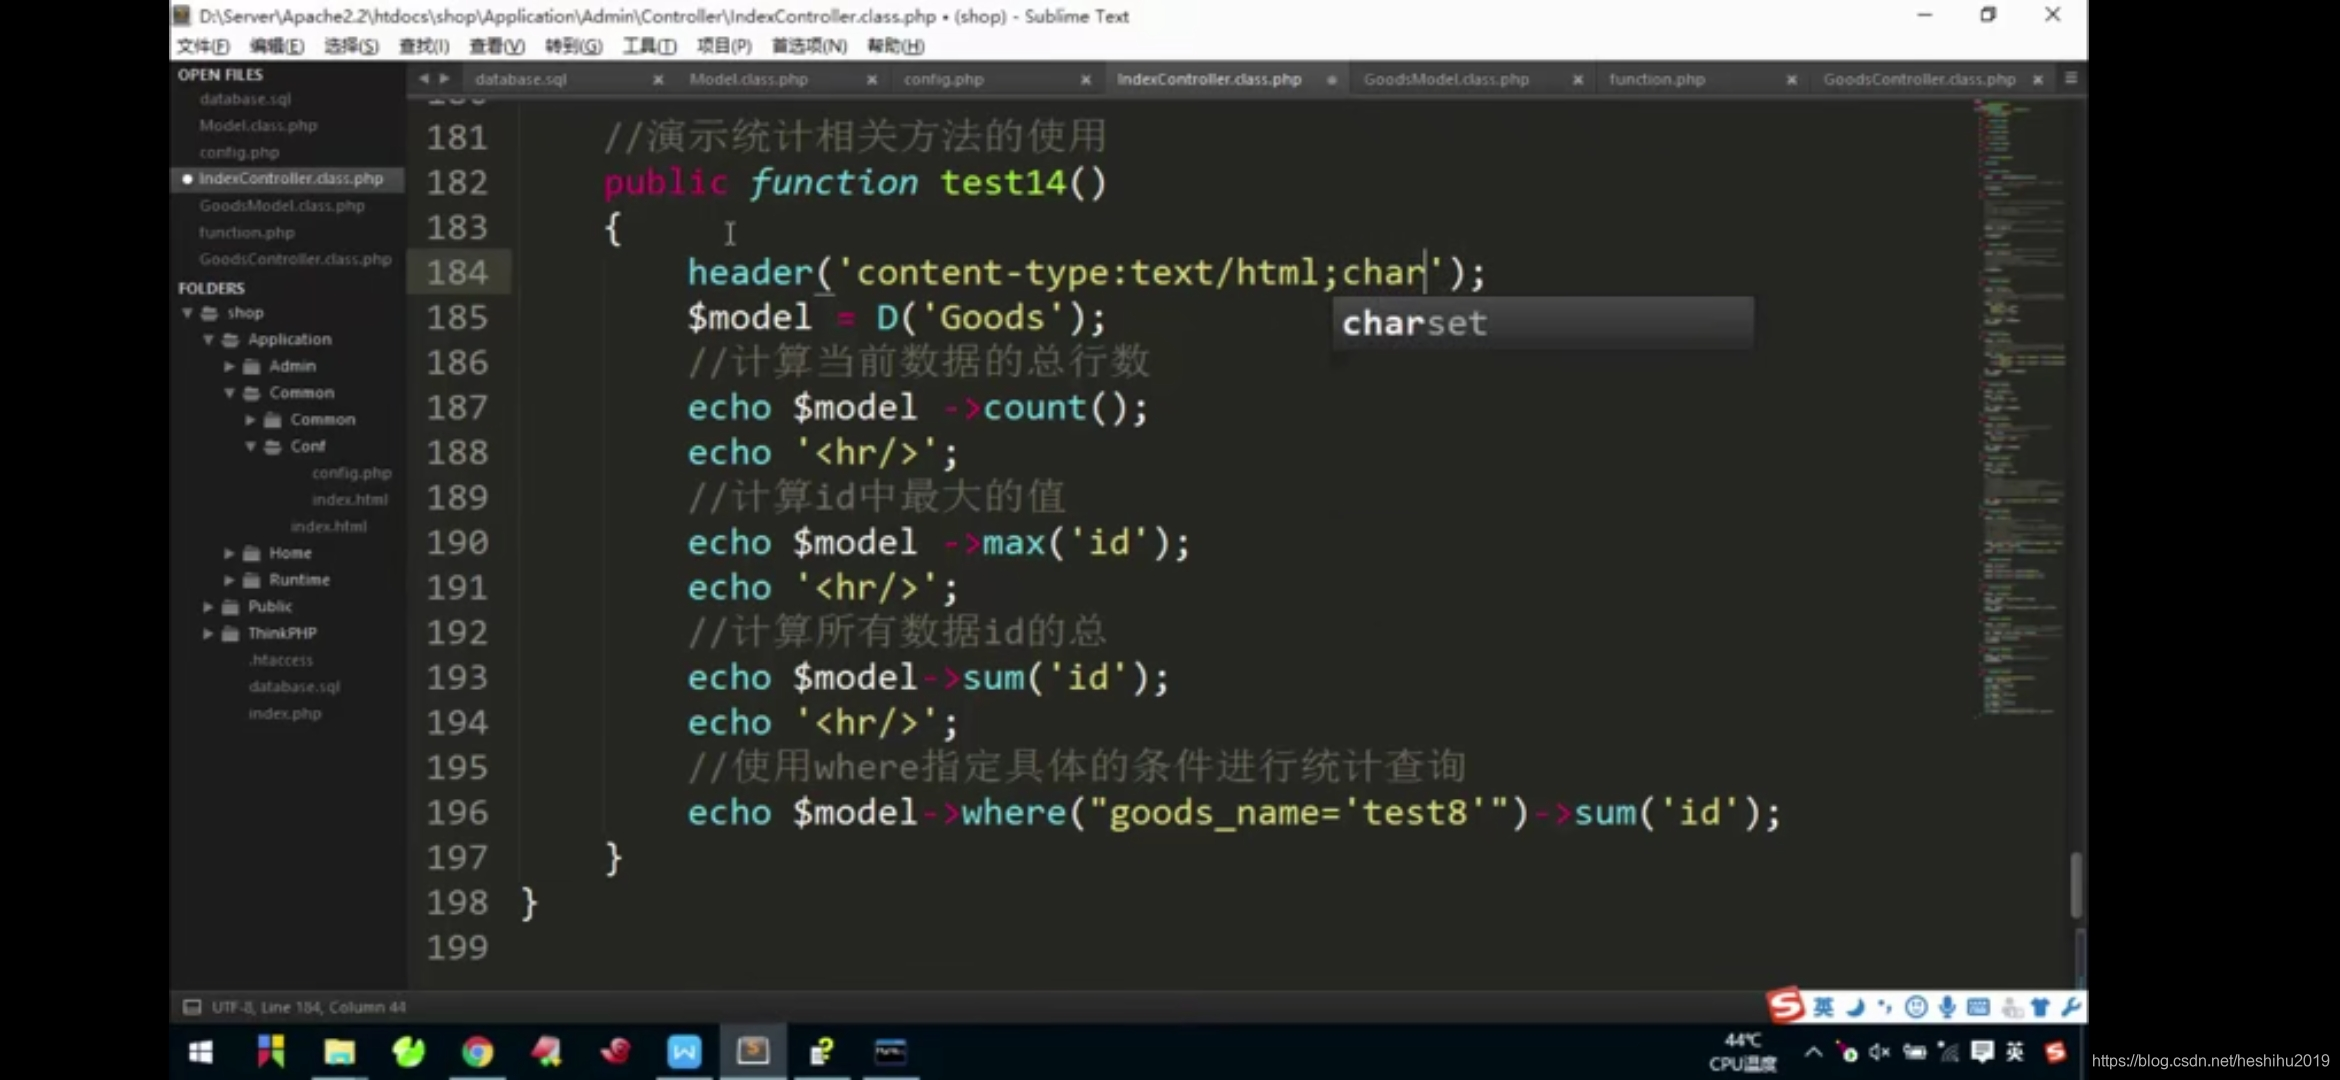The image size is (2340, 1080).
Task: Collapse the outer Common folder
Action: point(229,393)
